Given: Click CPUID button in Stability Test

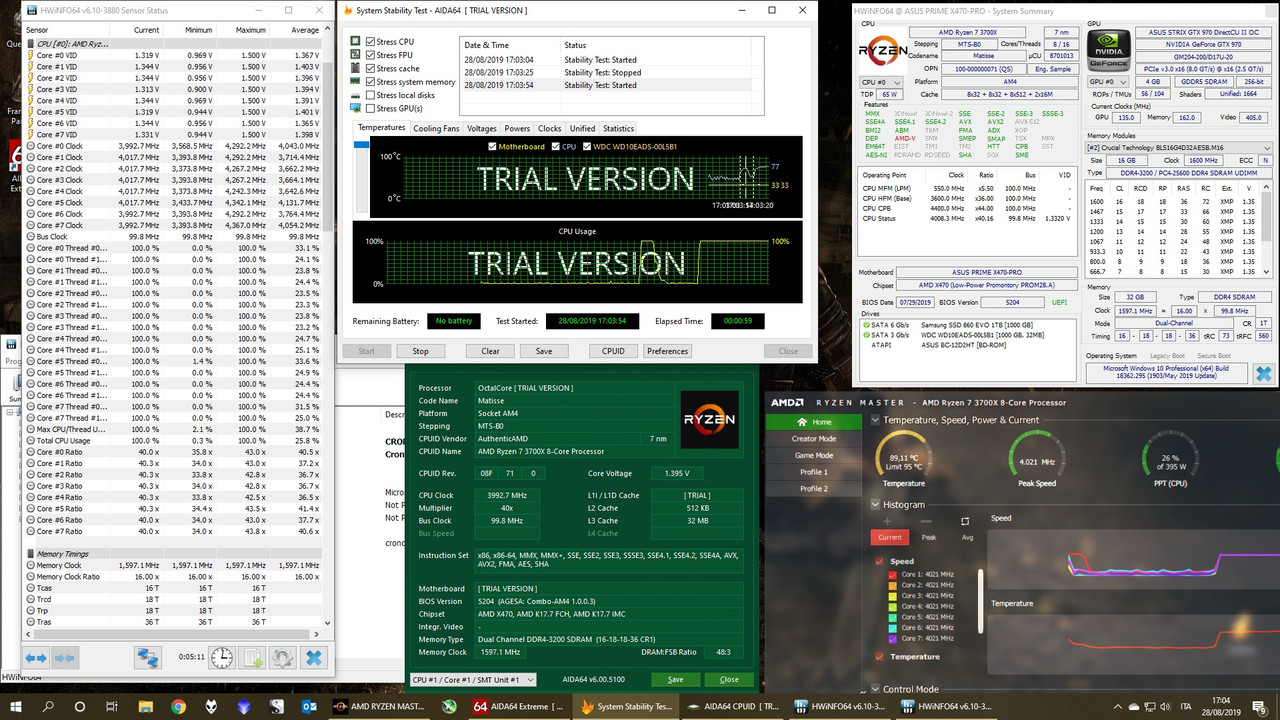Looking at the screenshot, I should click(x=613, y=351).
